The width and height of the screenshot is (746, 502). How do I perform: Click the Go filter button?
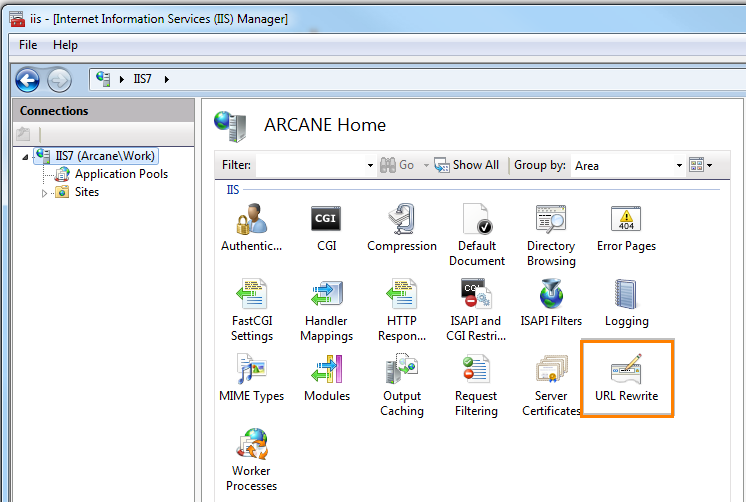pyautogui.click(x=397, y=165)
